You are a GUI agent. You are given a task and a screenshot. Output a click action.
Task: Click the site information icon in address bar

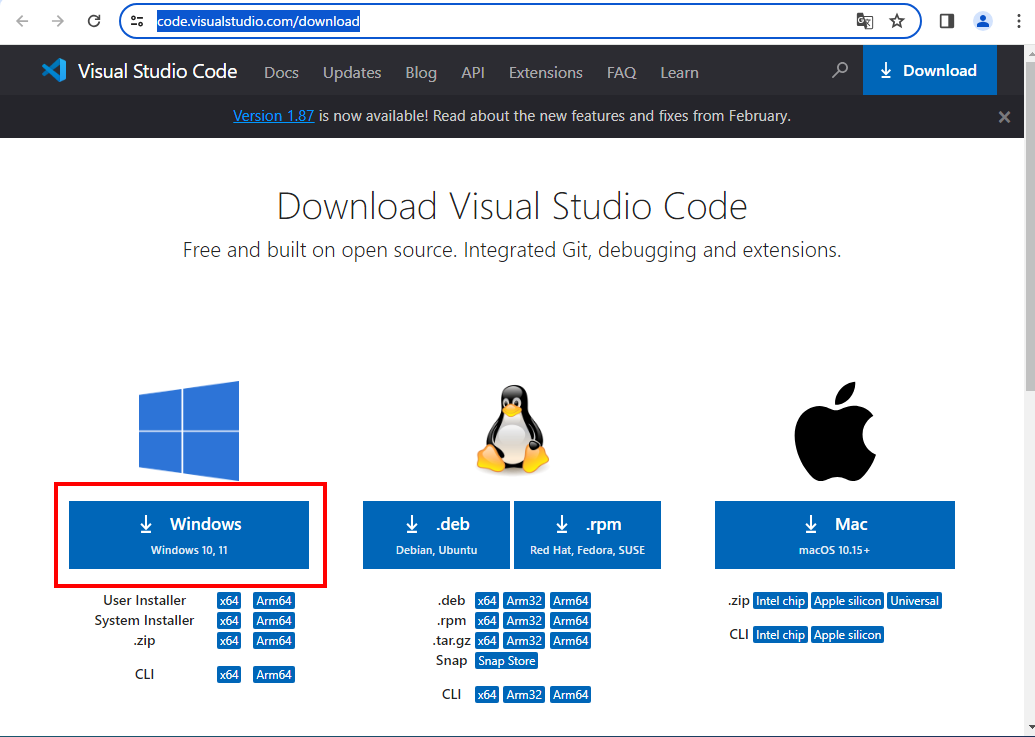(138, 21)
